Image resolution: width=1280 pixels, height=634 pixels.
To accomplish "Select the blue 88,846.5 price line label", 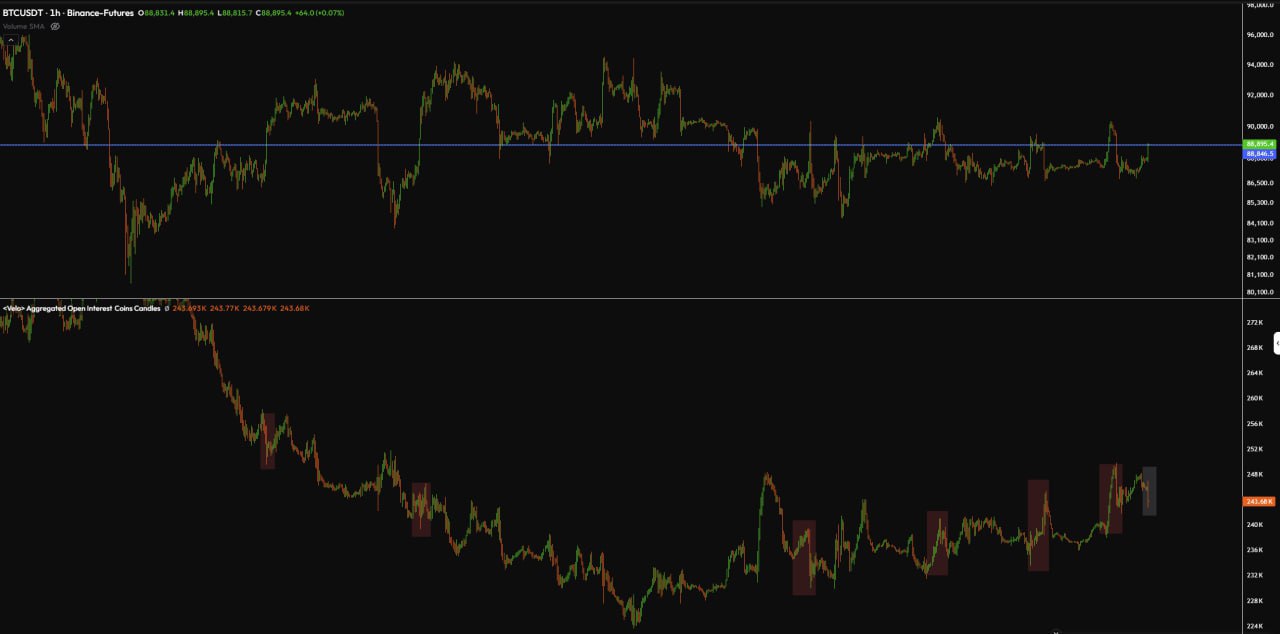I will (1258, 154).
